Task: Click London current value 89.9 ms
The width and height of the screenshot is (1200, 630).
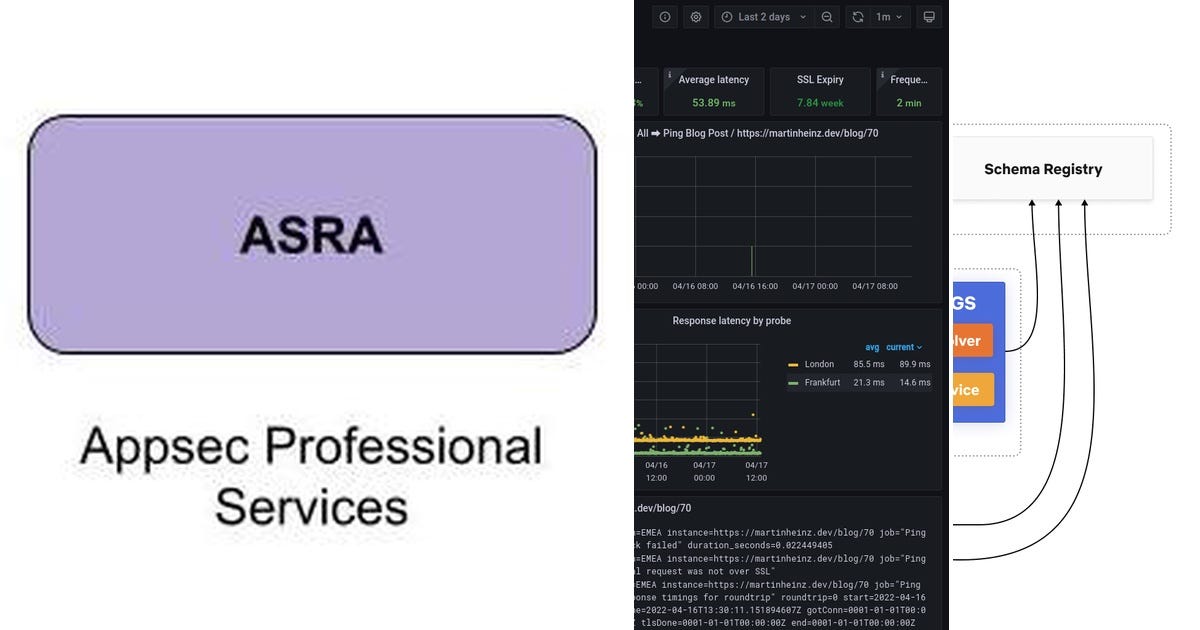Action: [x=914, y=364]
